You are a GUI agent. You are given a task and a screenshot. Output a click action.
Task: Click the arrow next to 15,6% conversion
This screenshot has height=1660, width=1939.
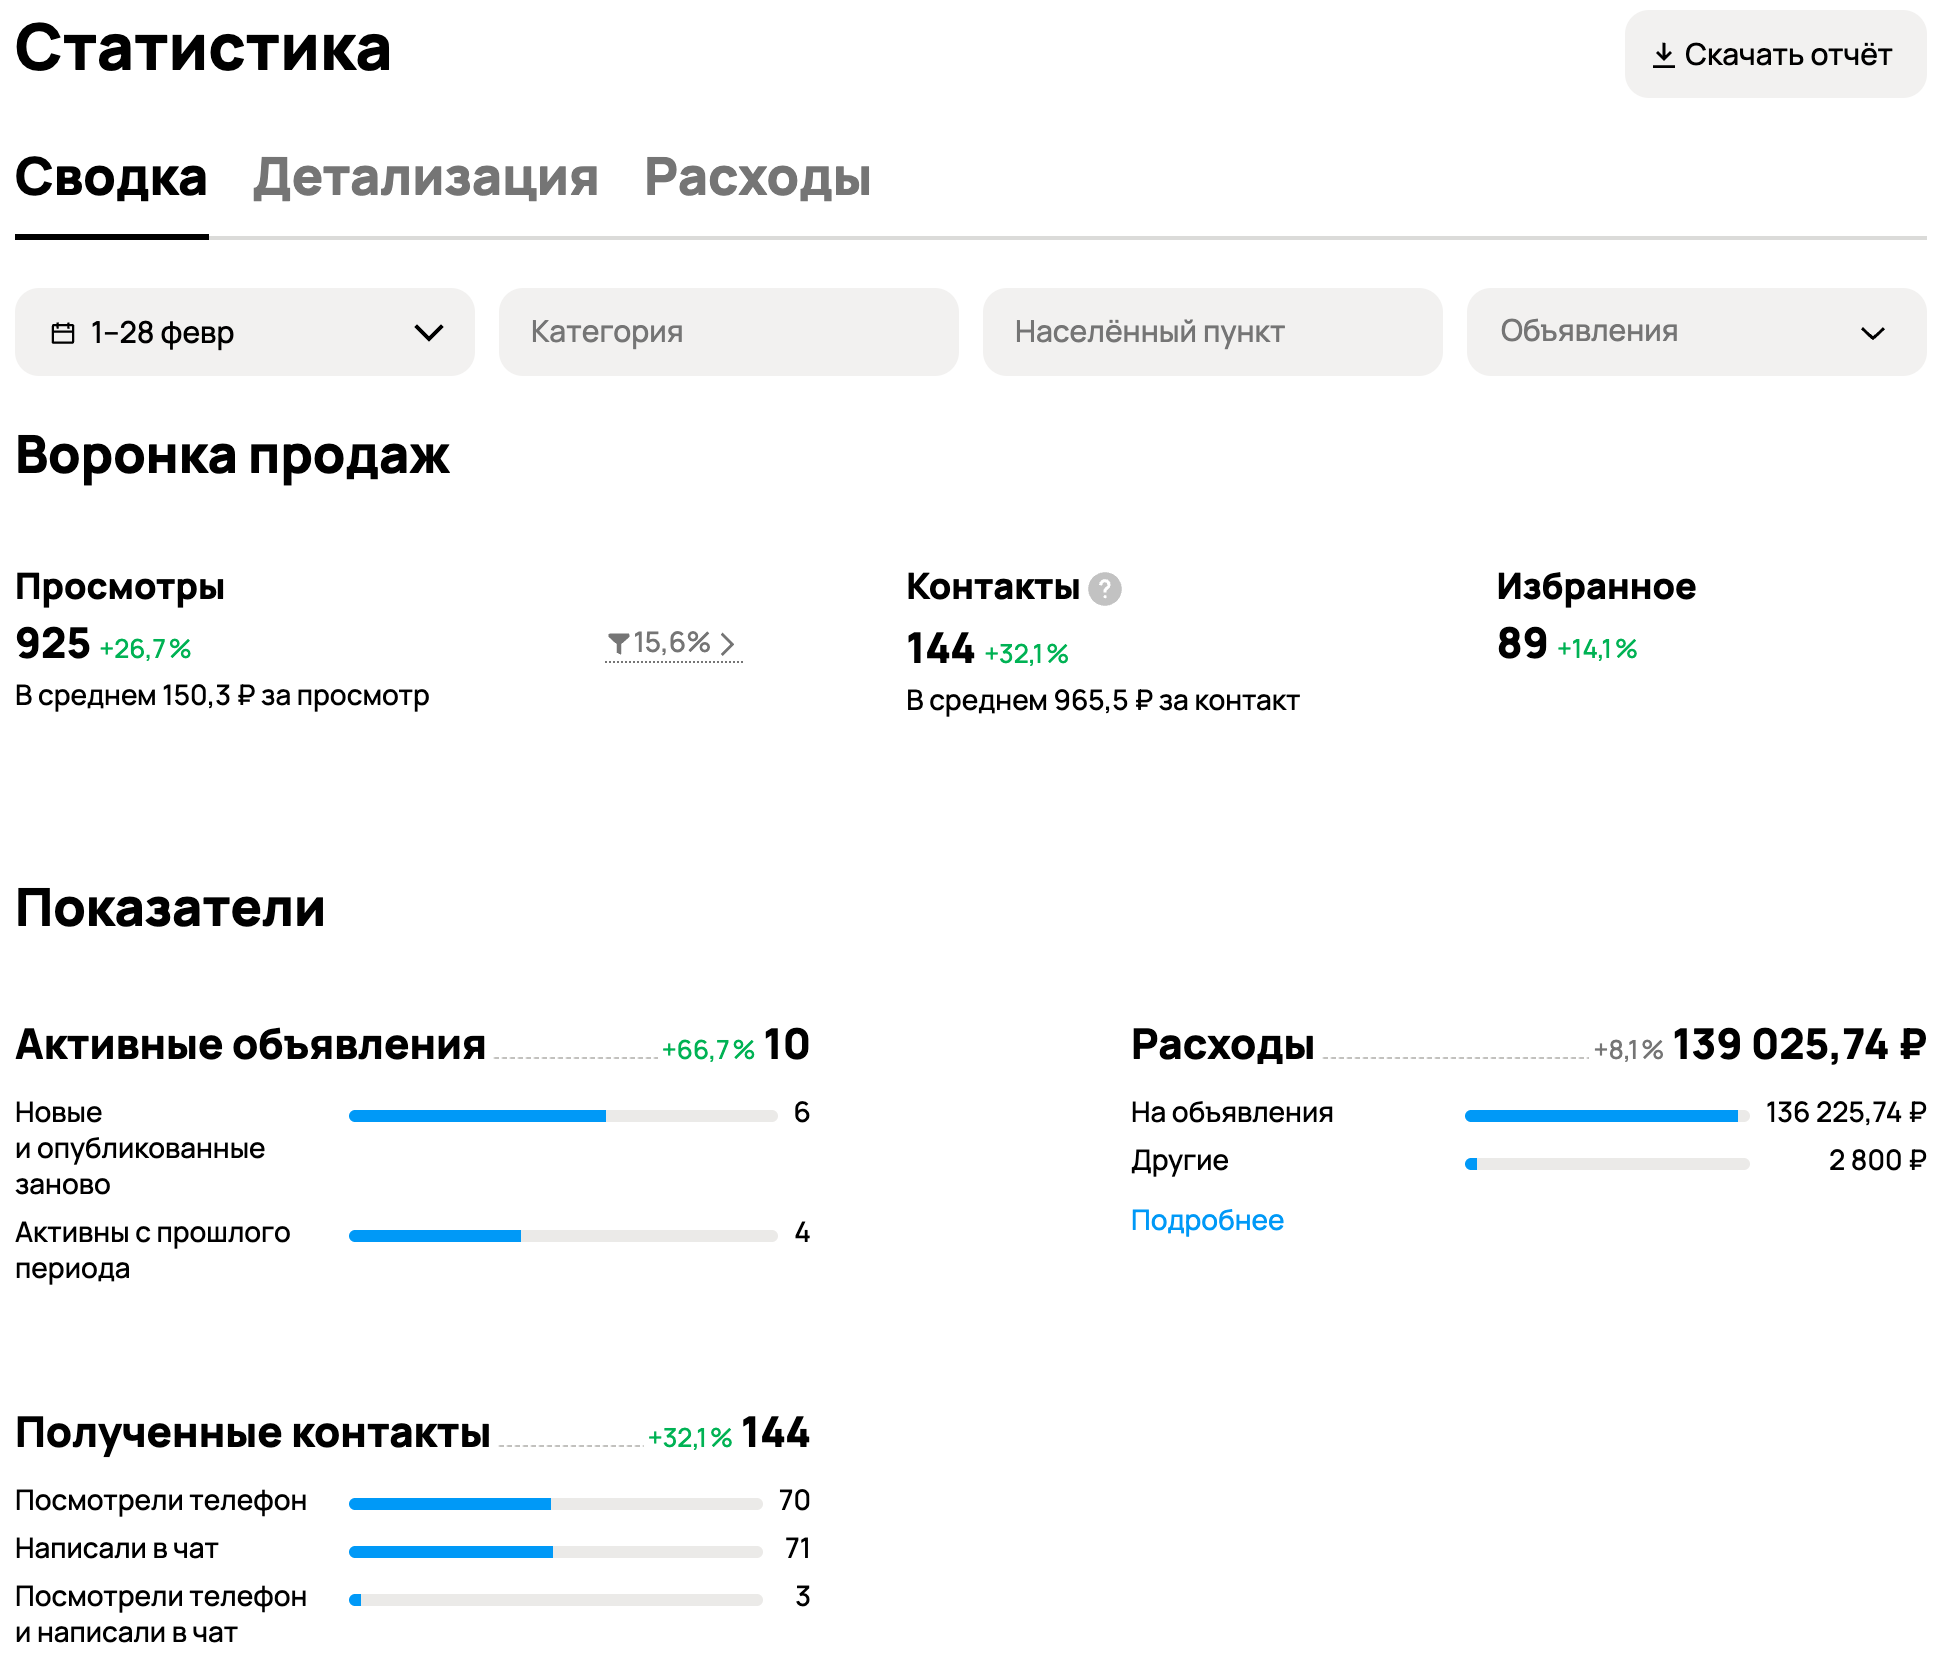pyautogui.click(x=728, y=644)
